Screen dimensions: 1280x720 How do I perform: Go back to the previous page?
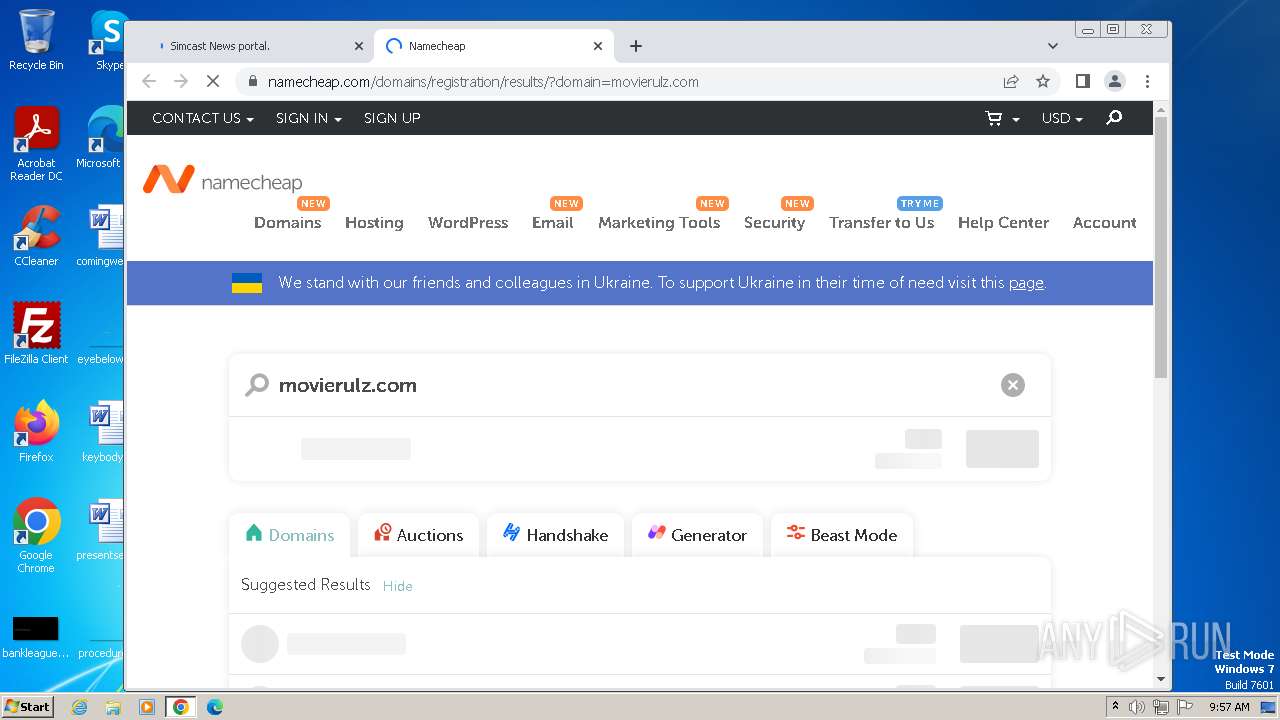(149, 82)
